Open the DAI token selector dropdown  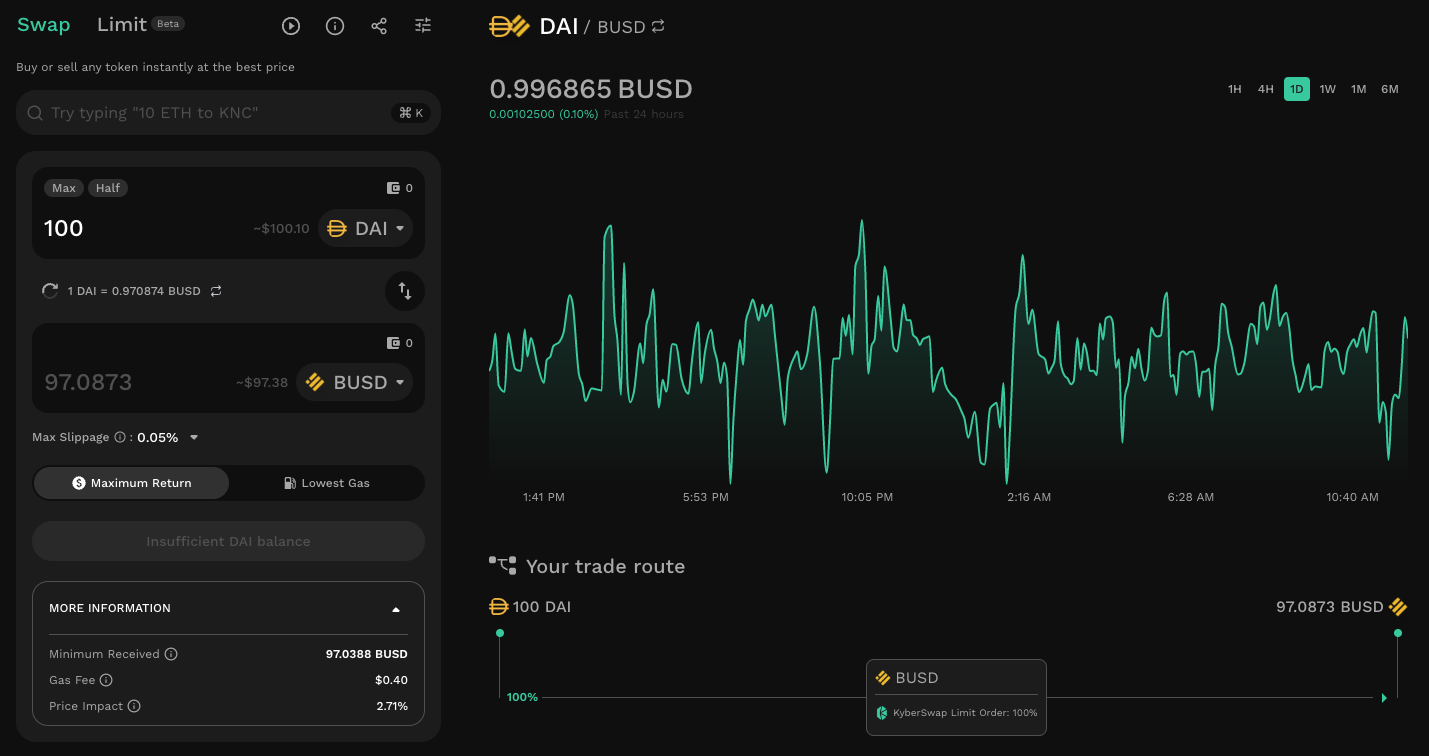(366, 228)
